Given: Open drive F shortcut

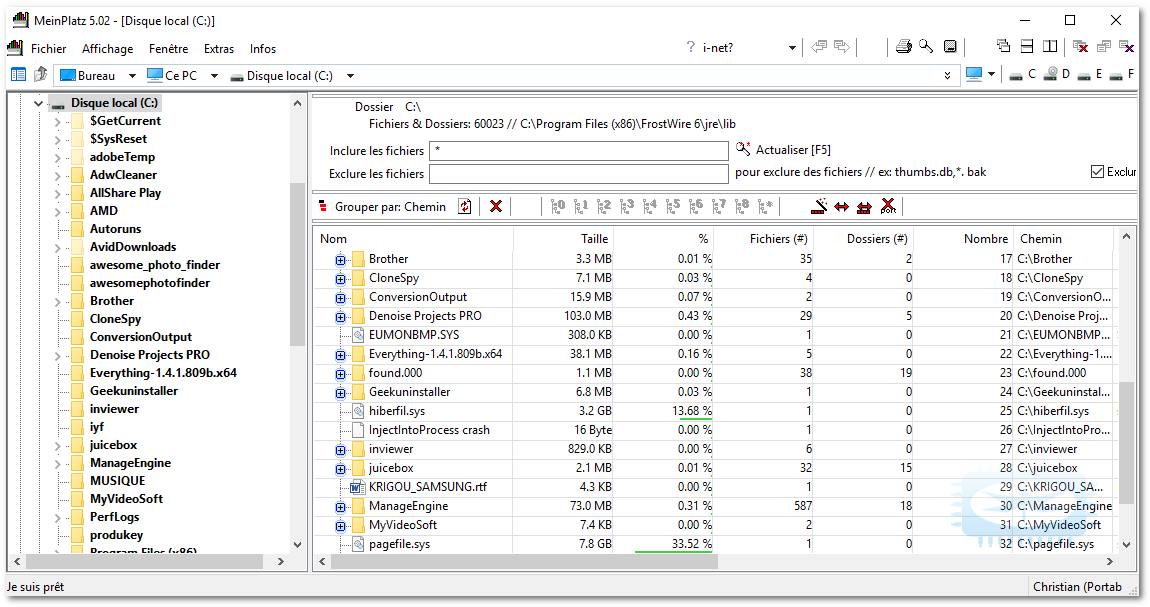Looking at the screenshot, I should [x=1122, y=74].
